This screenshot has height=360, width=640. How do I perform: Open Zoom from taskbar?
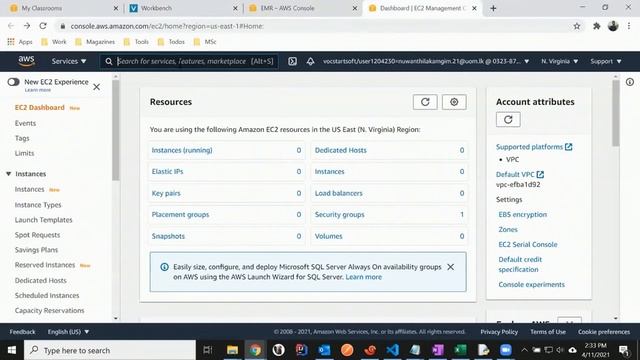(x=506, y=350)
